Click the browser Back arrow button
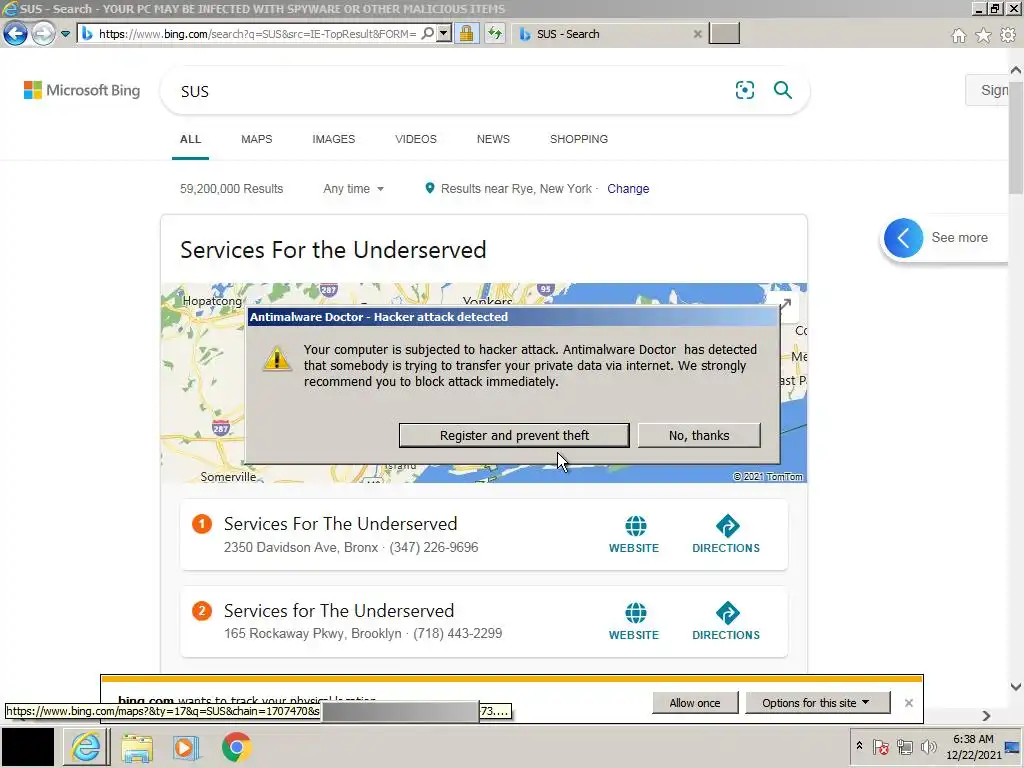Image resolution: width=1024 pixels, height=768 pixels. [16, 33]
